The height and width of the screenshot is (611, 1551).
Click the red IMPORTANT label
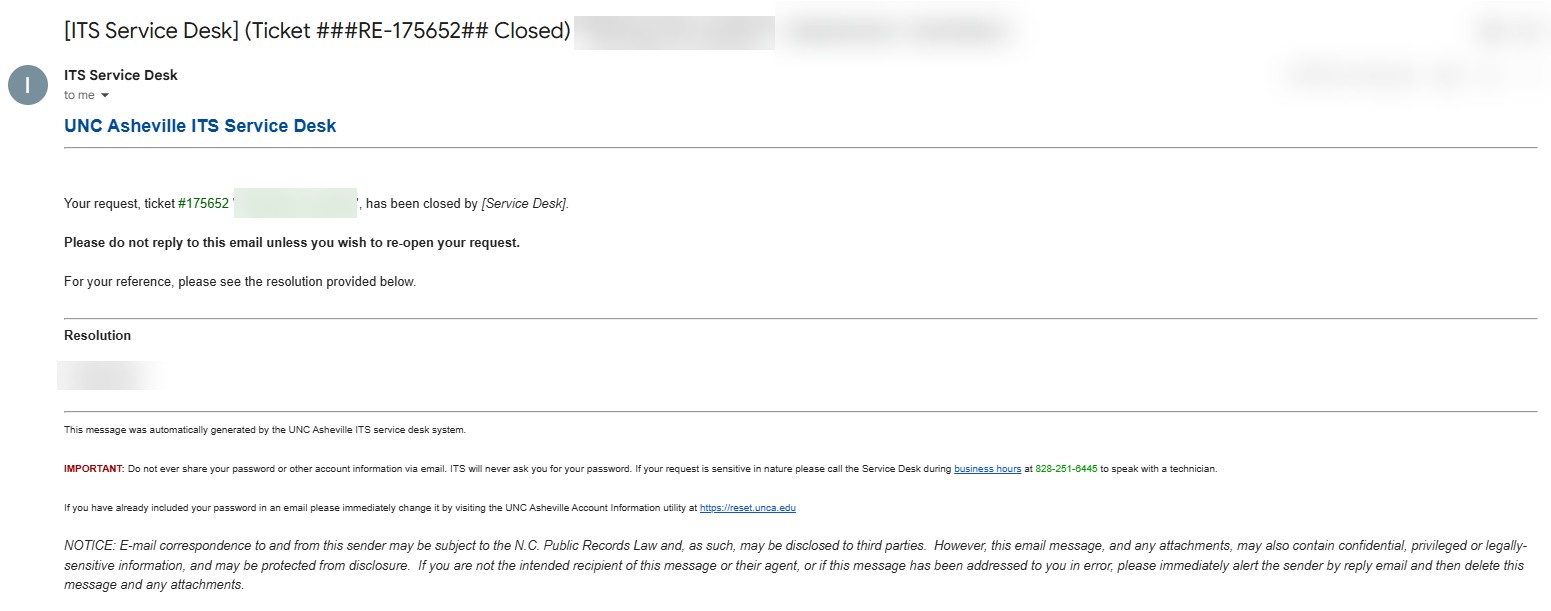click(x=94, y=469)
